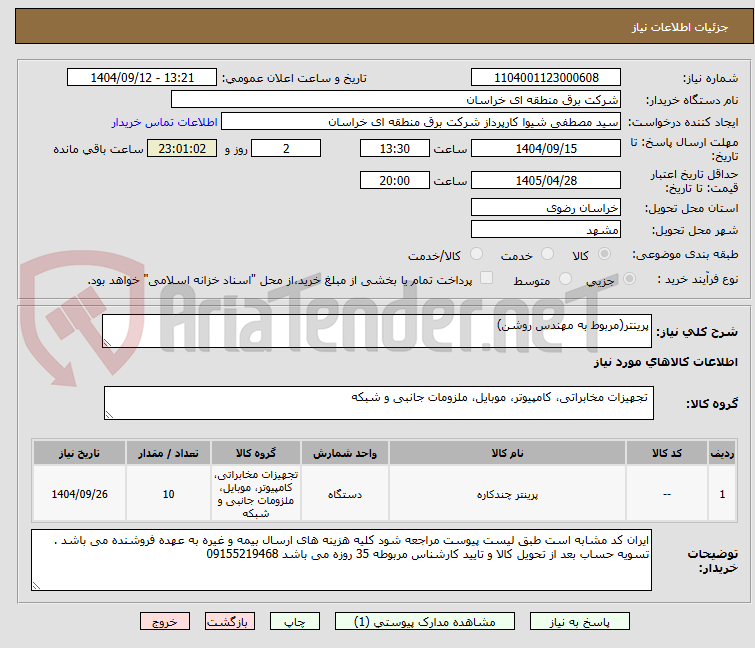Click the اطلاعات کالاهای مورد نیاز heading
The height and width of the screenshot is (648, 755).
pyautogui.click(x=665, y=362)
